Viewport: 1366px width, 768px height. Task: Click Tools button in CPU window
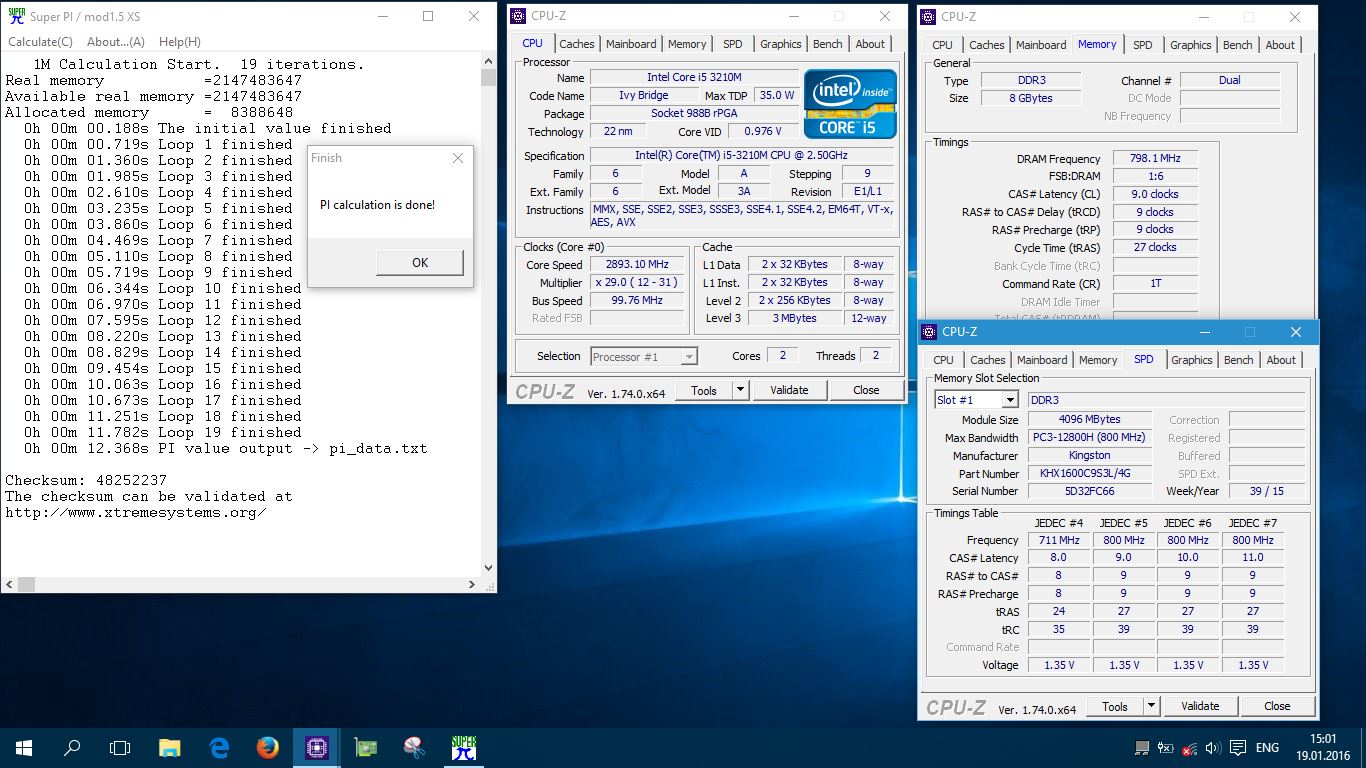(704, 390)
